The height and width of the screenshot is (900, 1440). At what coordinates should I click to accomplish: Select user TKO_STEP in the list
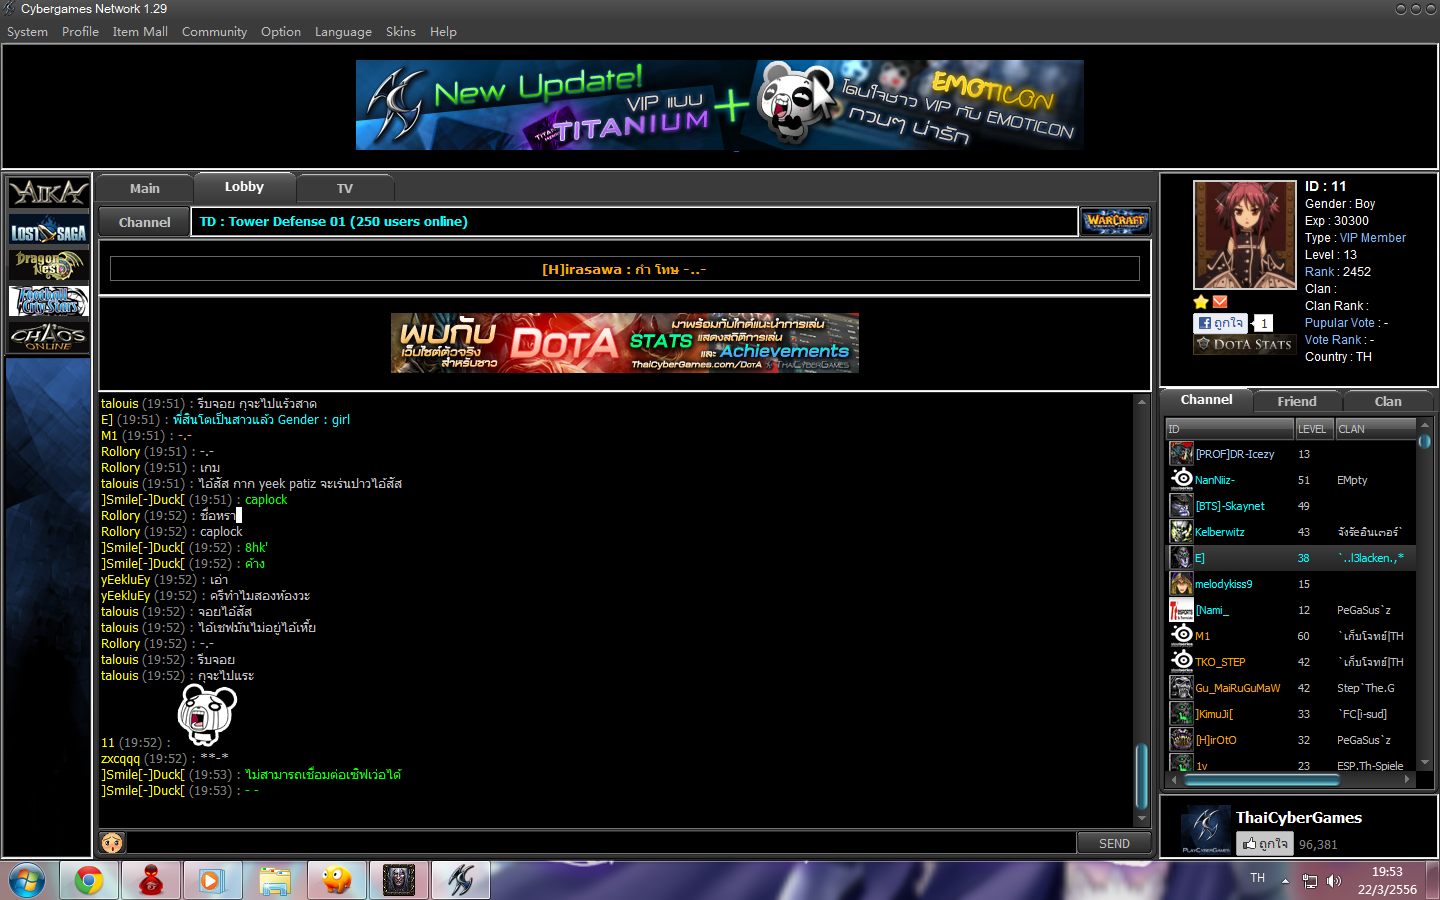click(1292, 662)
